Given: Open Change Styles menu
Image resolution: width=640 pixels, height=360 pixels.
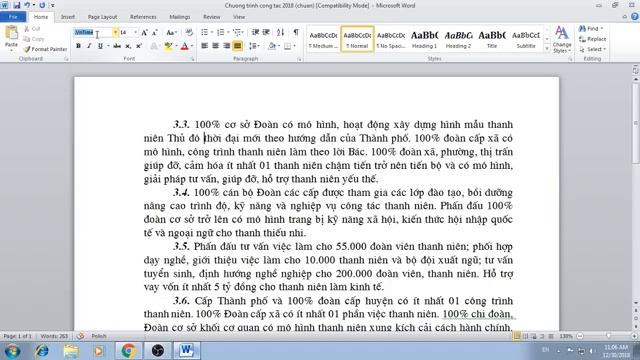Looking at the screenshot, I should point(562,40).
